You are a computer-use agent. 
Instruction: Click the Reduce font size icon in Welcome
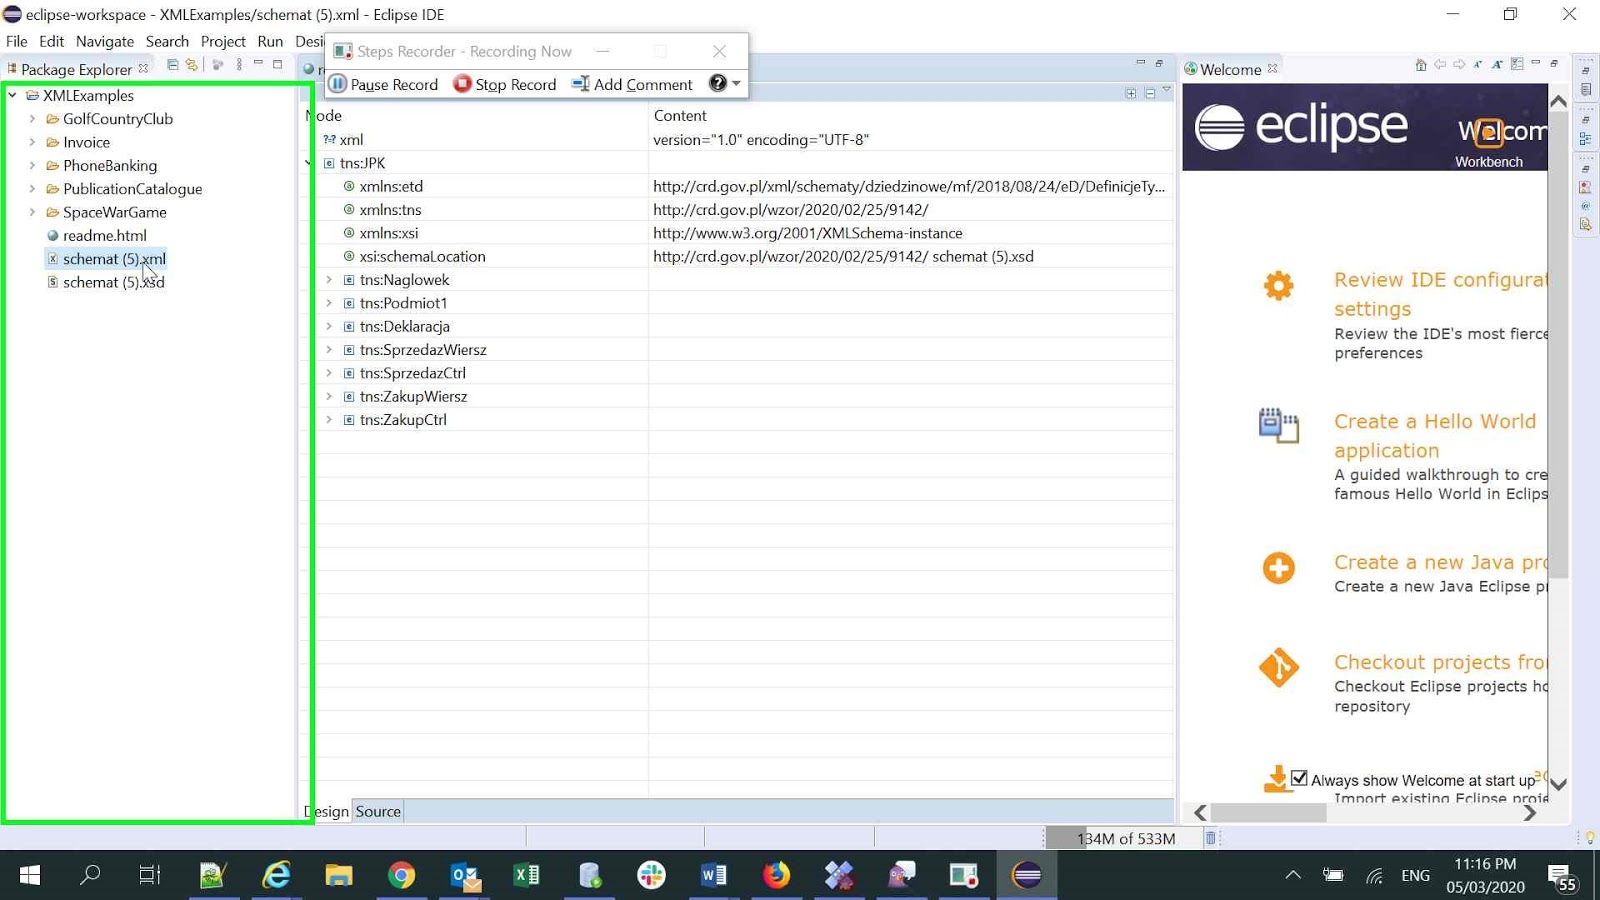tap(1478, 65)
